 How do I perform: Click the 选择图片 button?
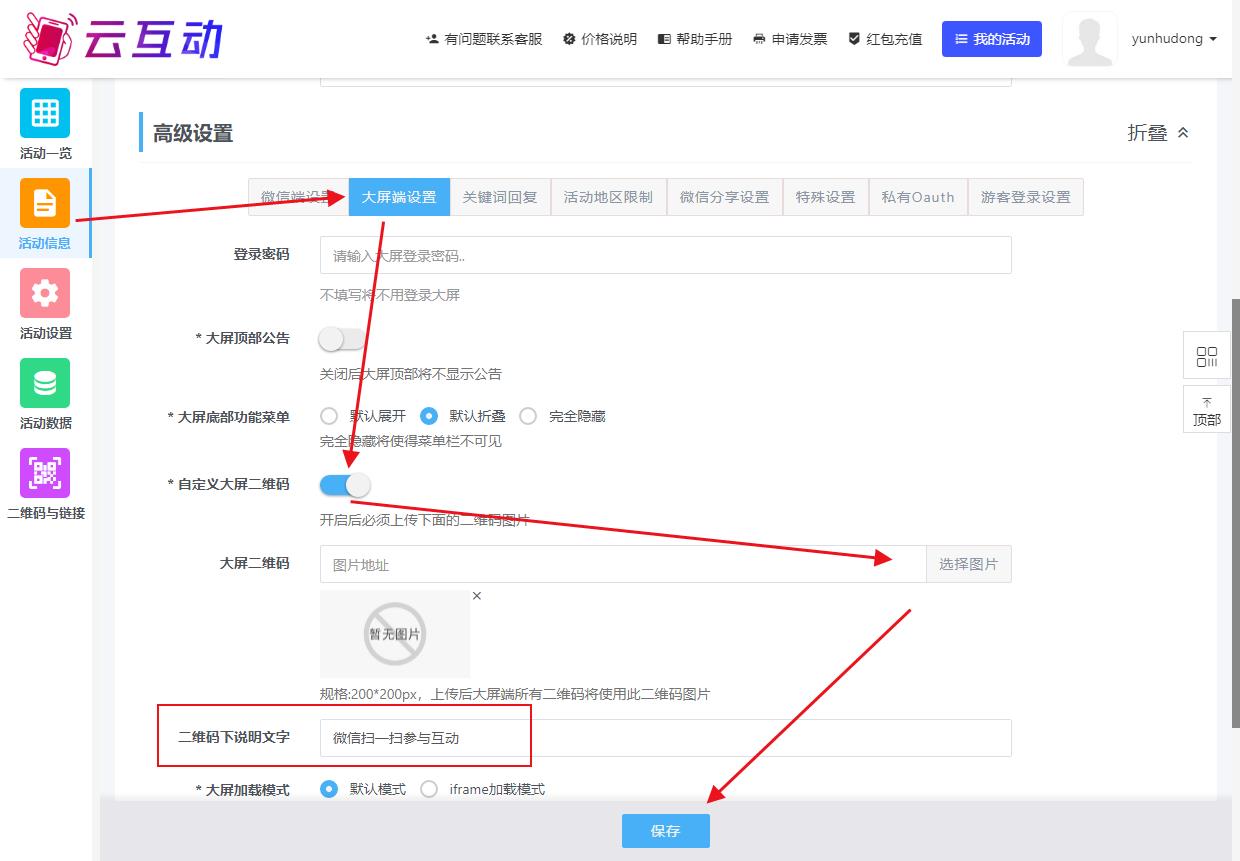969,564
